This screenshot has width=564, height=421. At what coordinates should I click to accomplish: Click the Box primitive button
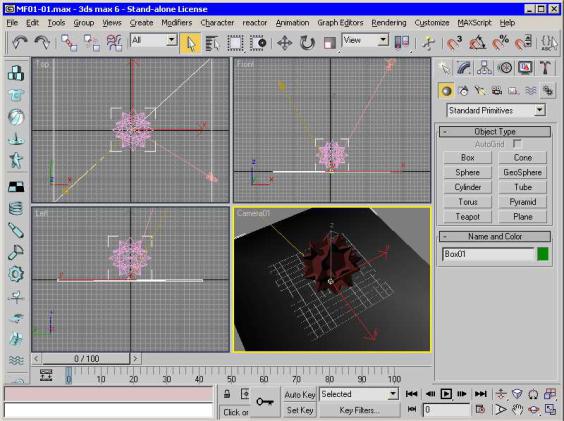(x=467, y=158)
